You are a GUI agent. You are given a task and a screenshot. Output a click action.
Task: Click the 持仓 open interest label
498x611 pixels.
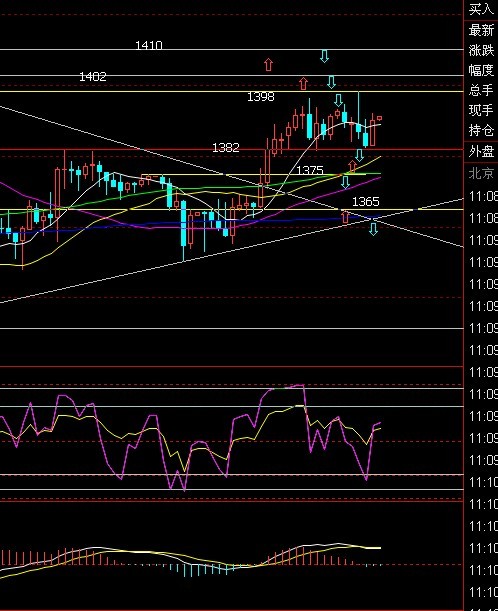pos(481,130)
